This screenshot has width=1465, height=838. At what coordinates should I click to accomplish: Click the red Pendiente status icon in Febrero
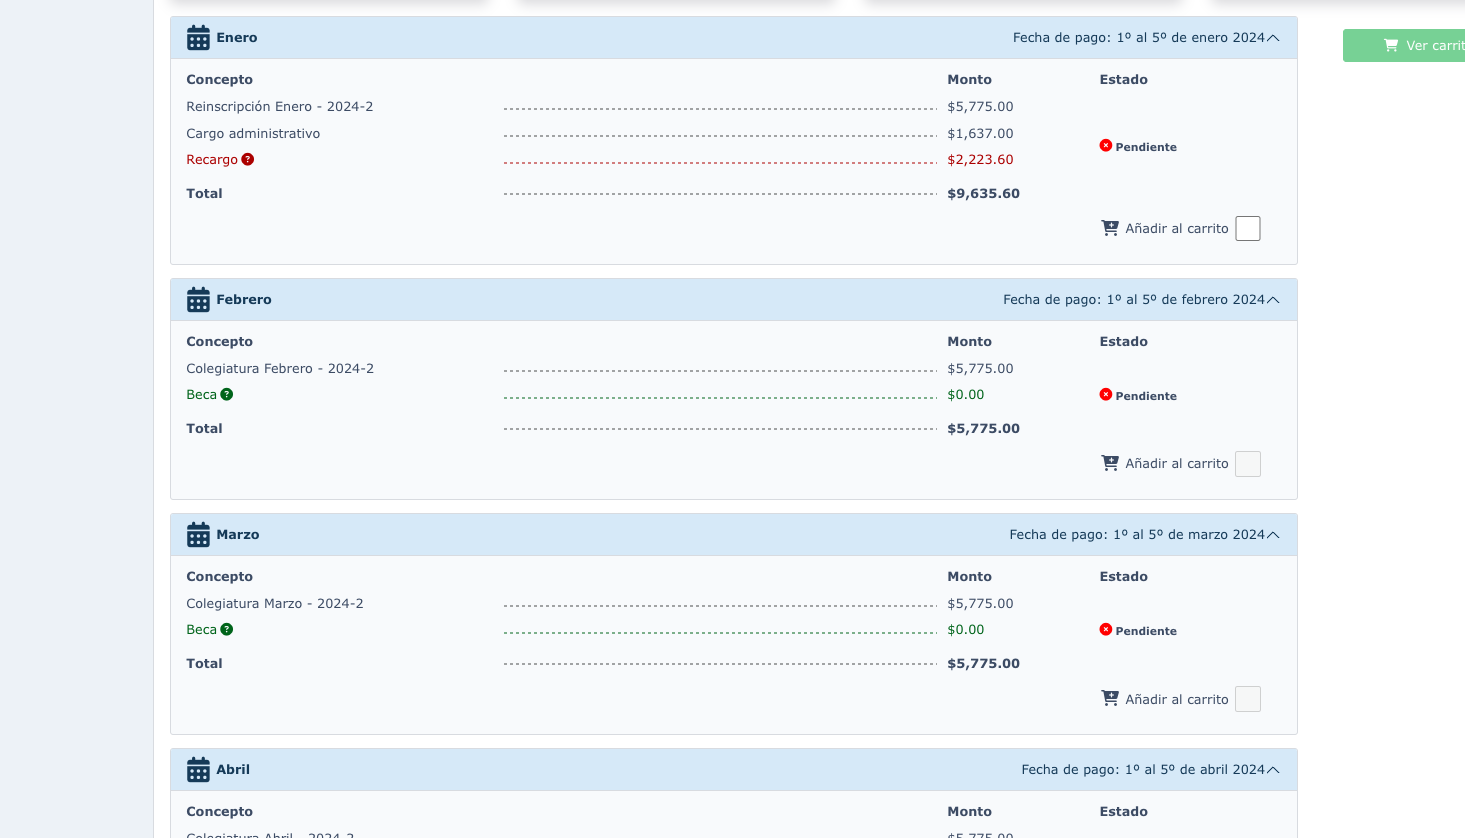click(x=1106, y=395)
